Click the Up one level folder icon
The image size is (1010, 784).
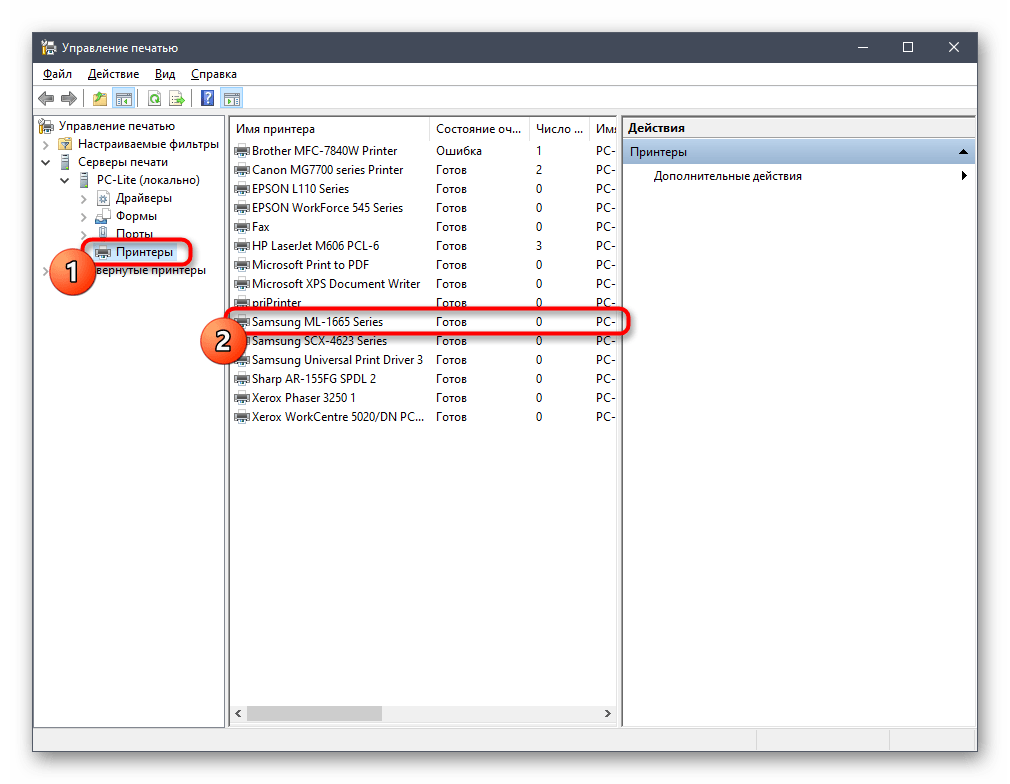tap(99, 98)
